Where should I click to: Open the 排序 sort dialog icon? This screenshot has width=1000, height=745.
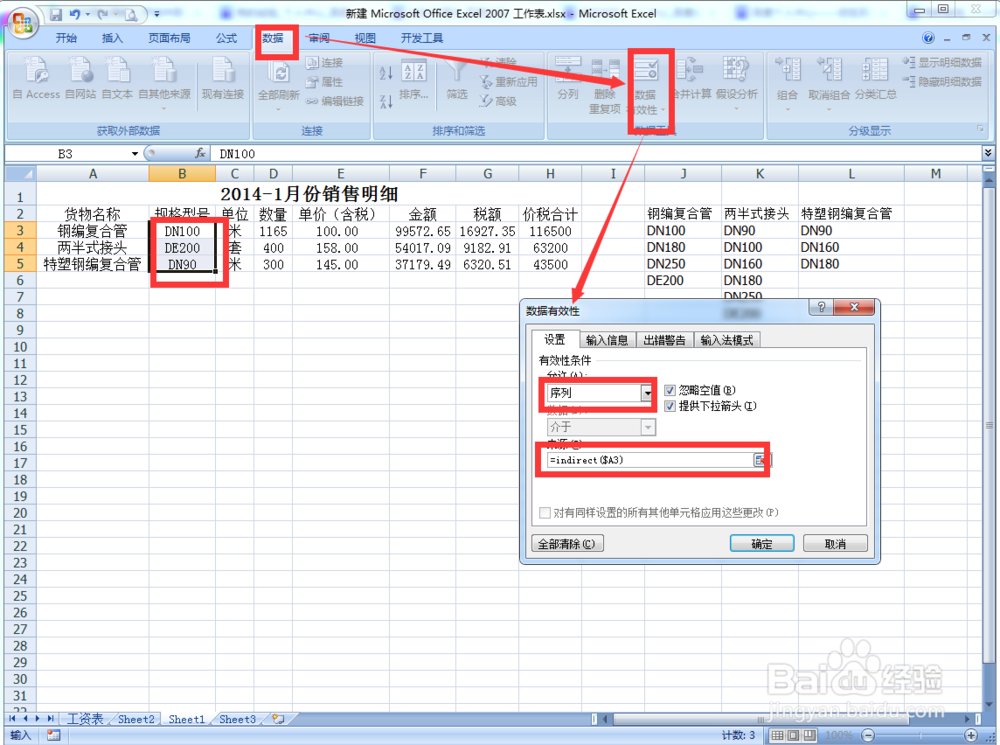coord(414,80)
